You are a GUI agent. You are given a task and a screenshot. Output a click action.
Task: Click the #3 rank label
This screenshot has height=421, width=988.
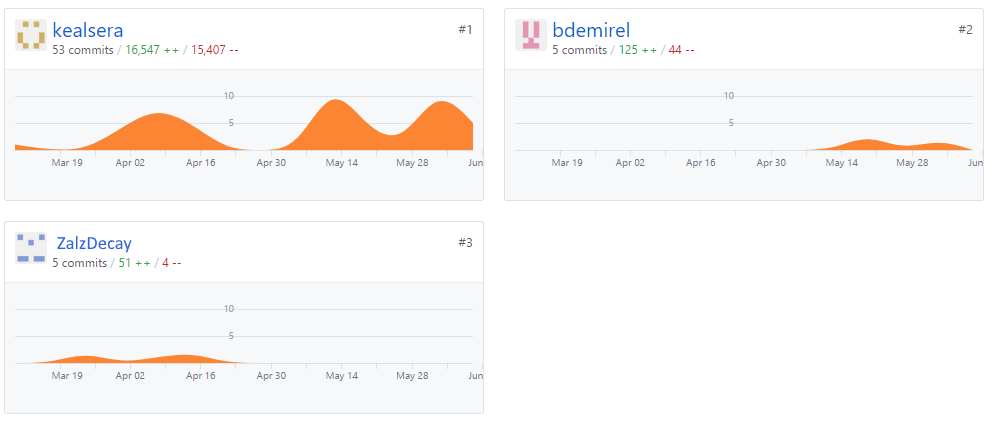pos(465,243)
